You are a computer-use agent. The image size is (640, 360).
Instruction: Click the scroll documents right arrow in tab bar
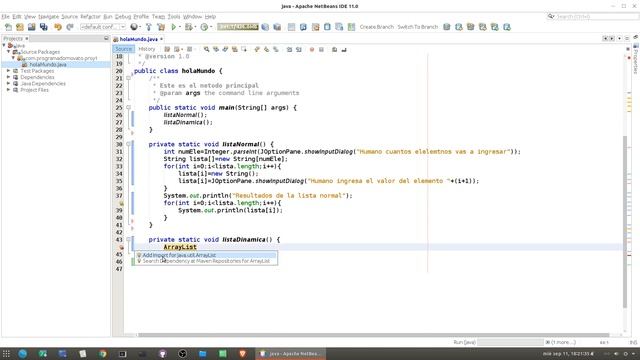(611, 38)
